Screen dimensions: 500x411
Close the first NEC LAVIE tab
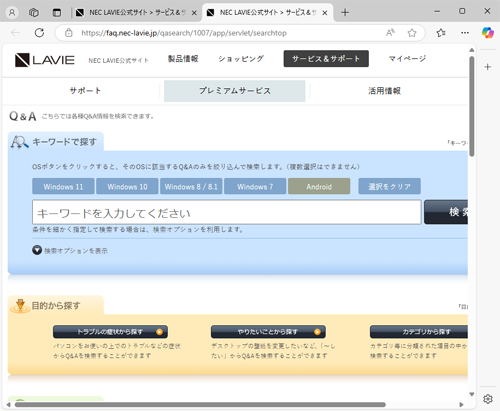pyautogui.click(x=194, y=13)
